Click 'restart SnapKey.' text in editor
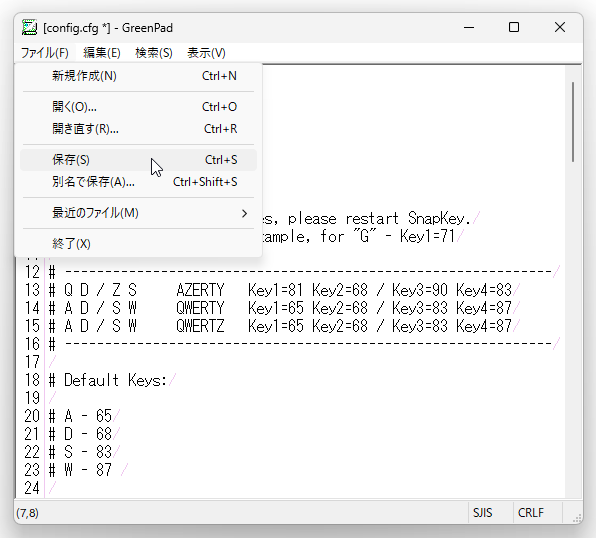The image size is (596, 538). point(408,219)
